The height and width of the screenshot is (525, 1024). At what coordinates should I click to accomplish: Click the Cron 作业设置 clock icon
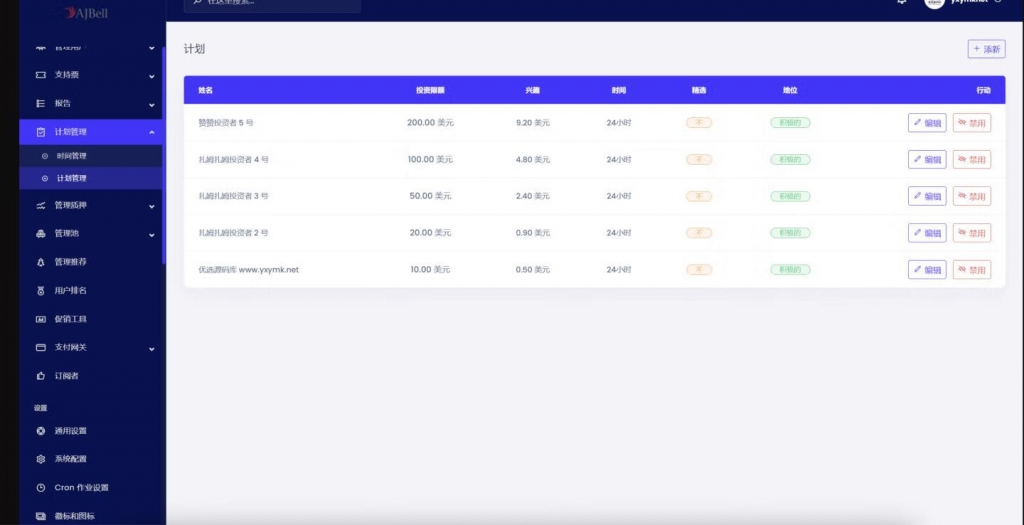tap(41, 488)
